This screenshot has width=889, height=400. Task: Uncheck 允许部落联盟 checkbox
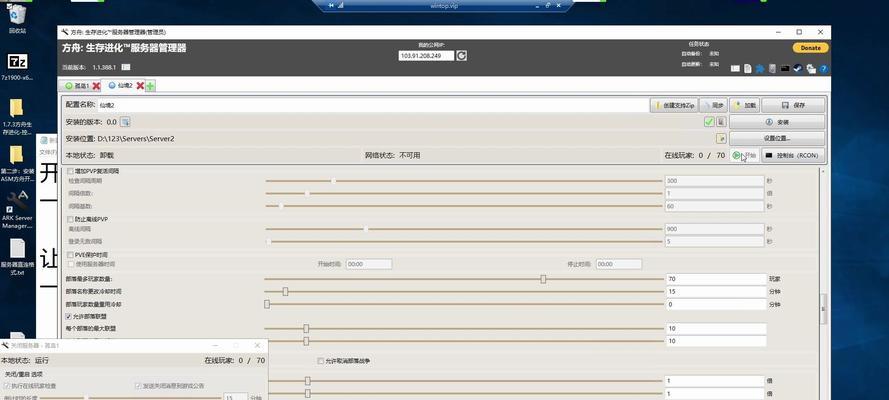(69, 316)
